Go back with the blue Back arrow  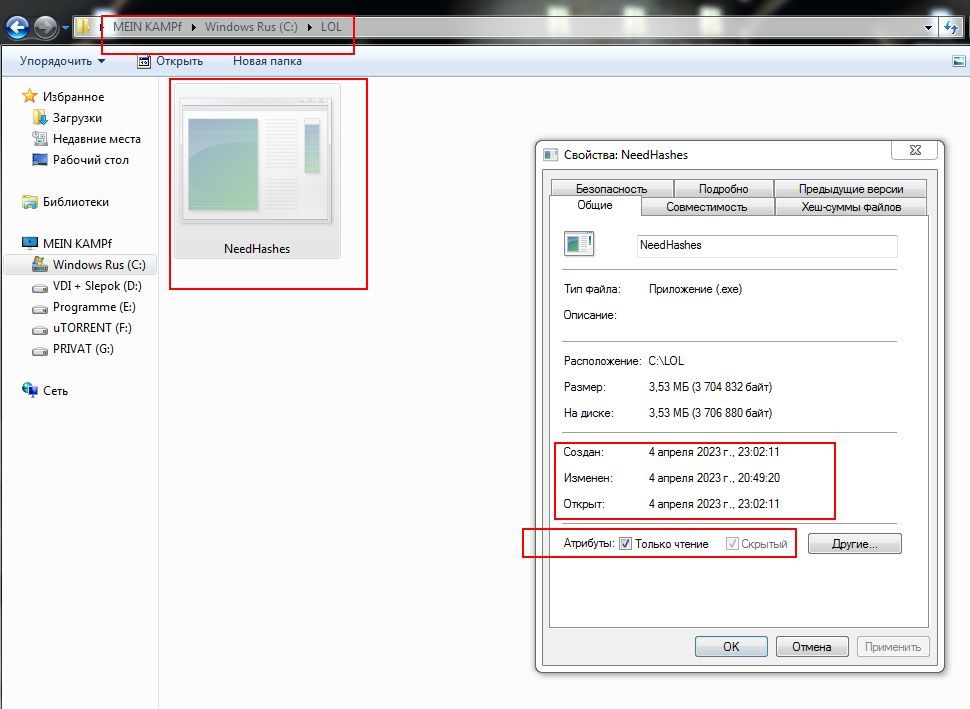coord(17,27)
